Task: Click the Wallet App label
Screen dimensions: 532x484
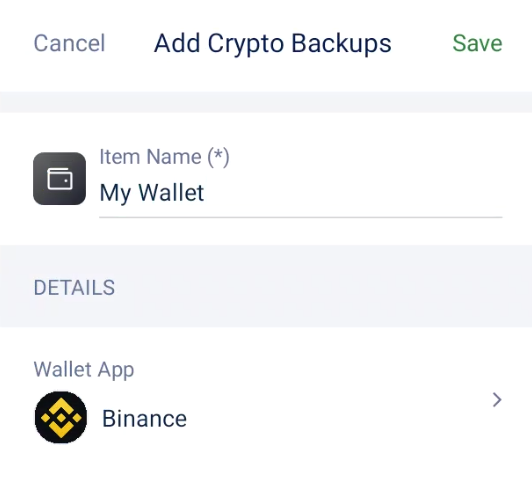Action: point(84,370)
